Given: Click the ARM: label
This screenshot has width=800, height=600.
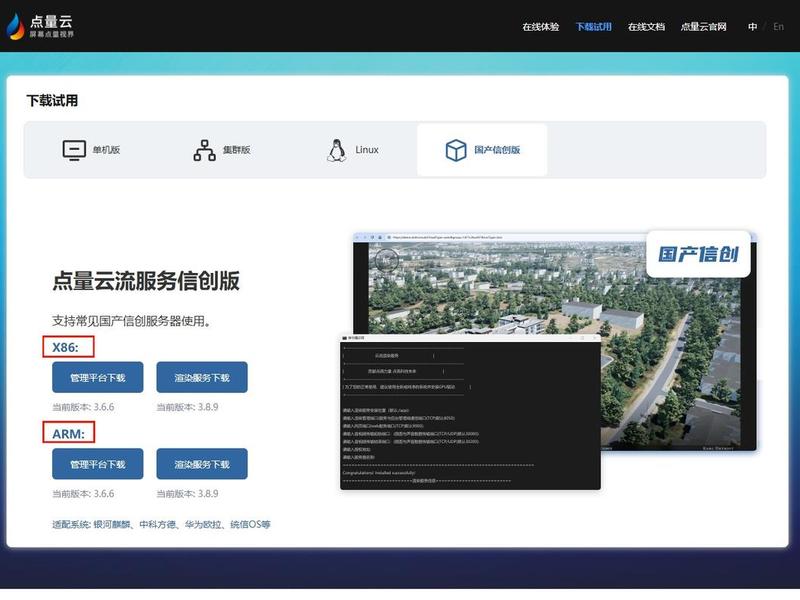Looking at the screenshot, I should coord(68,434).
